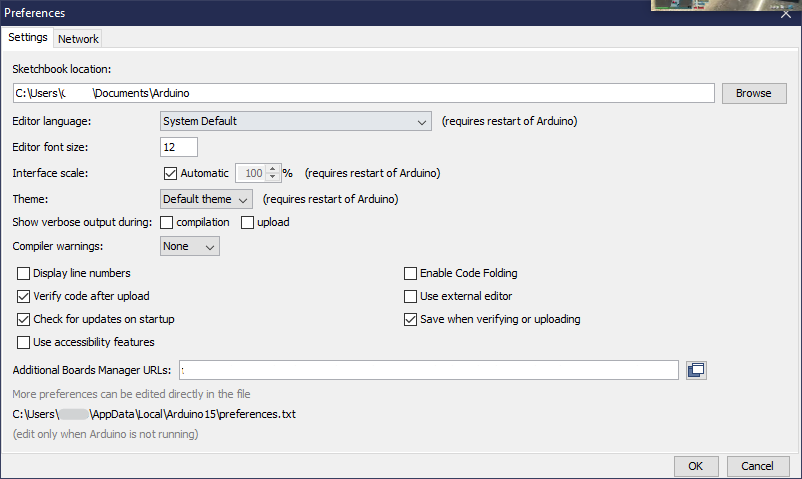Uncheck Save when verifying or uploading
Screen dimensions: 802x479
pyautogui.click(x=410, y=319)
